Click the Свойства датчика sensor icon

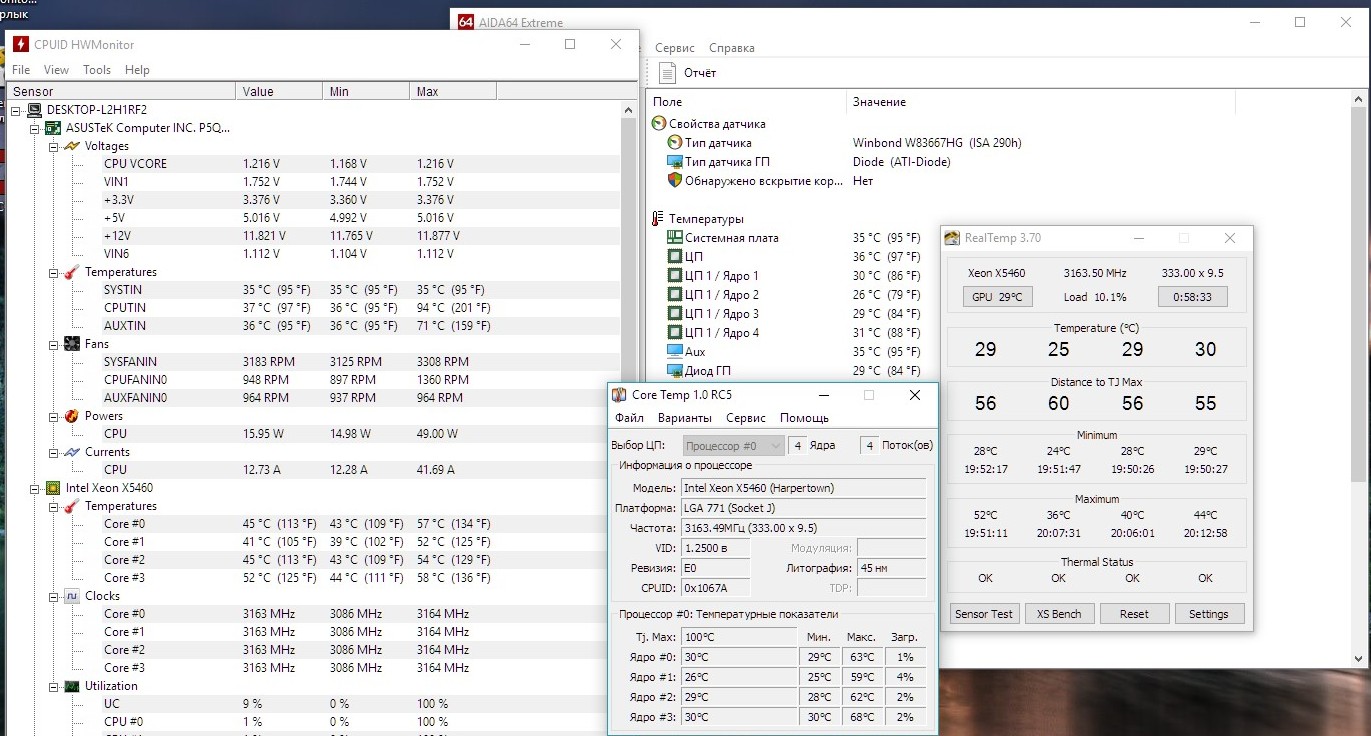[x=659, y=124]
